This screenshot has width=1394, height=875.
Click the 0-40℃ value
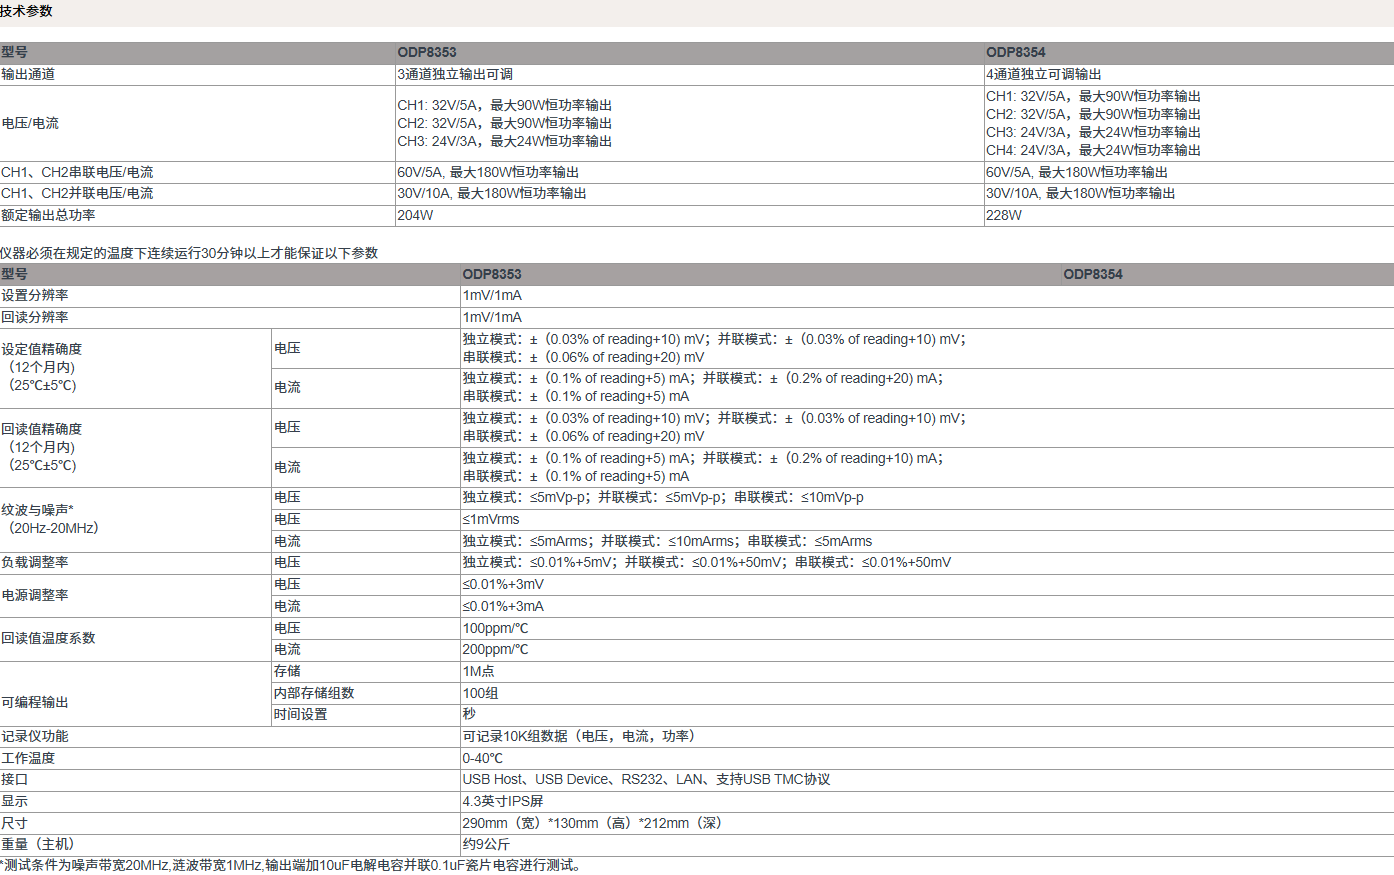tap(483, 758)
